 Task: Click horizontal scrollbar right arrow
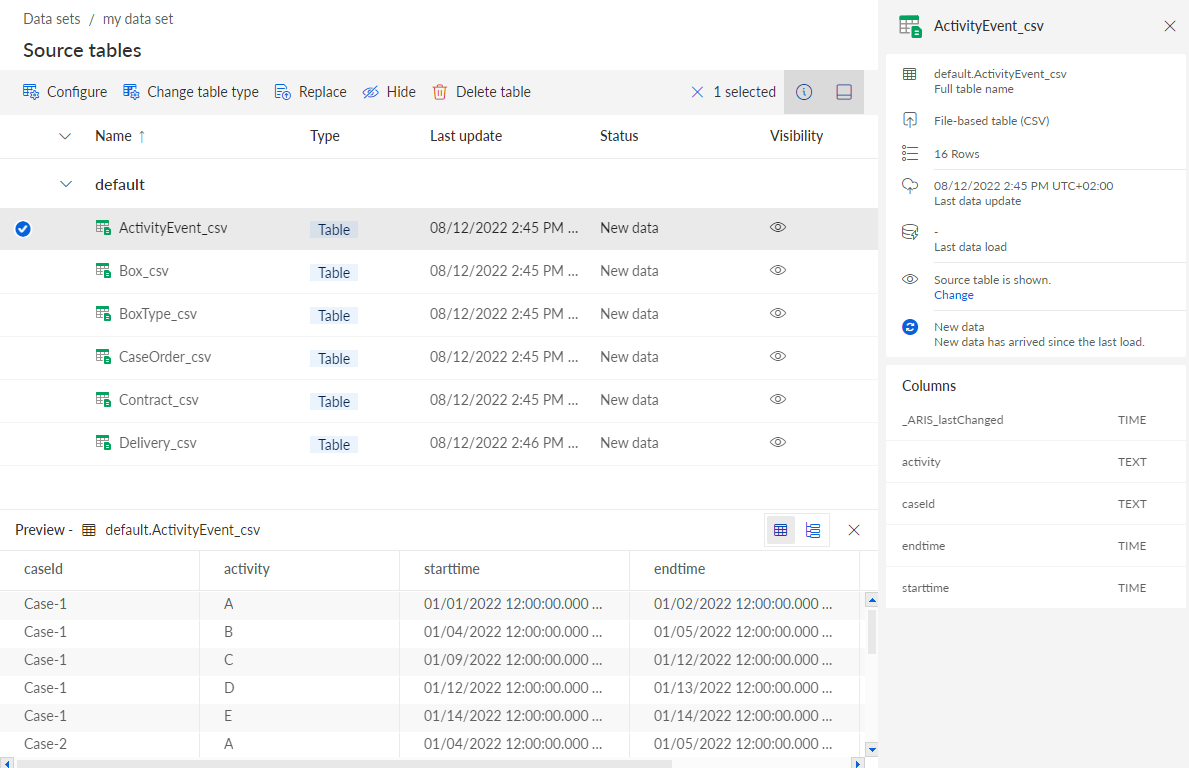point(858,763)
